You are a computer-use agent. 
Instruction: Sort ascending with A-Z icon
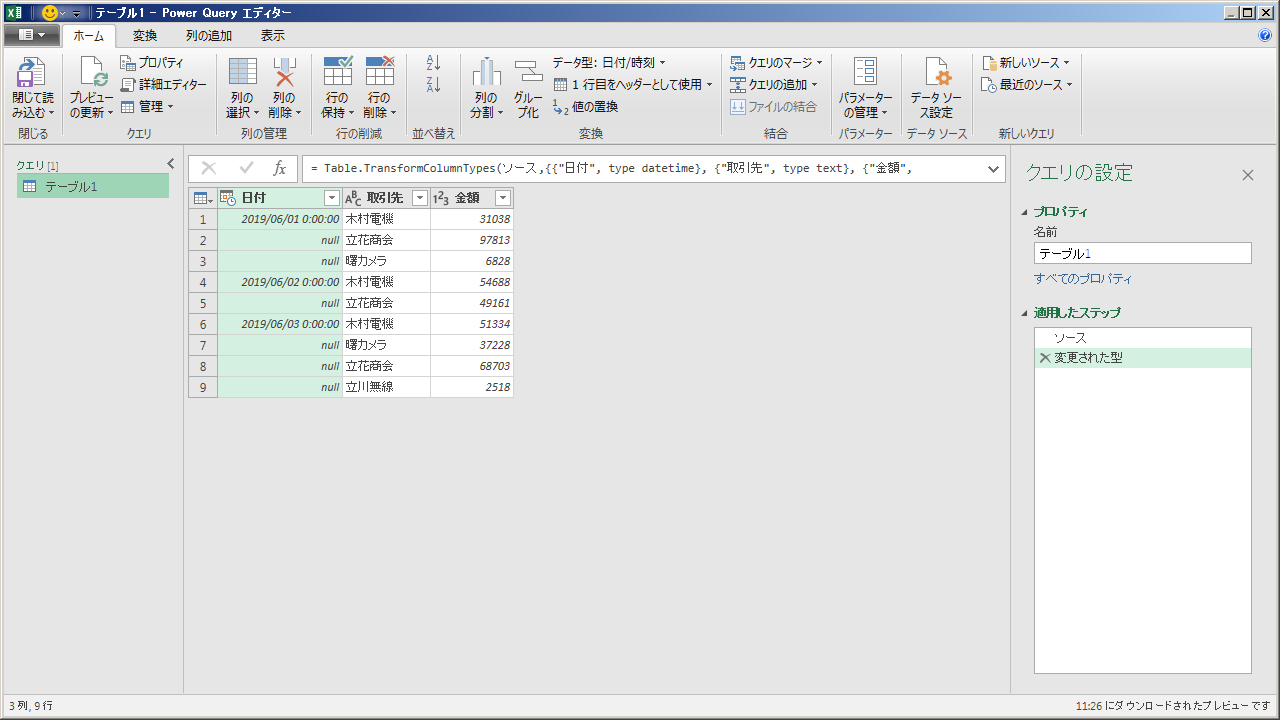tap(433, 63)
